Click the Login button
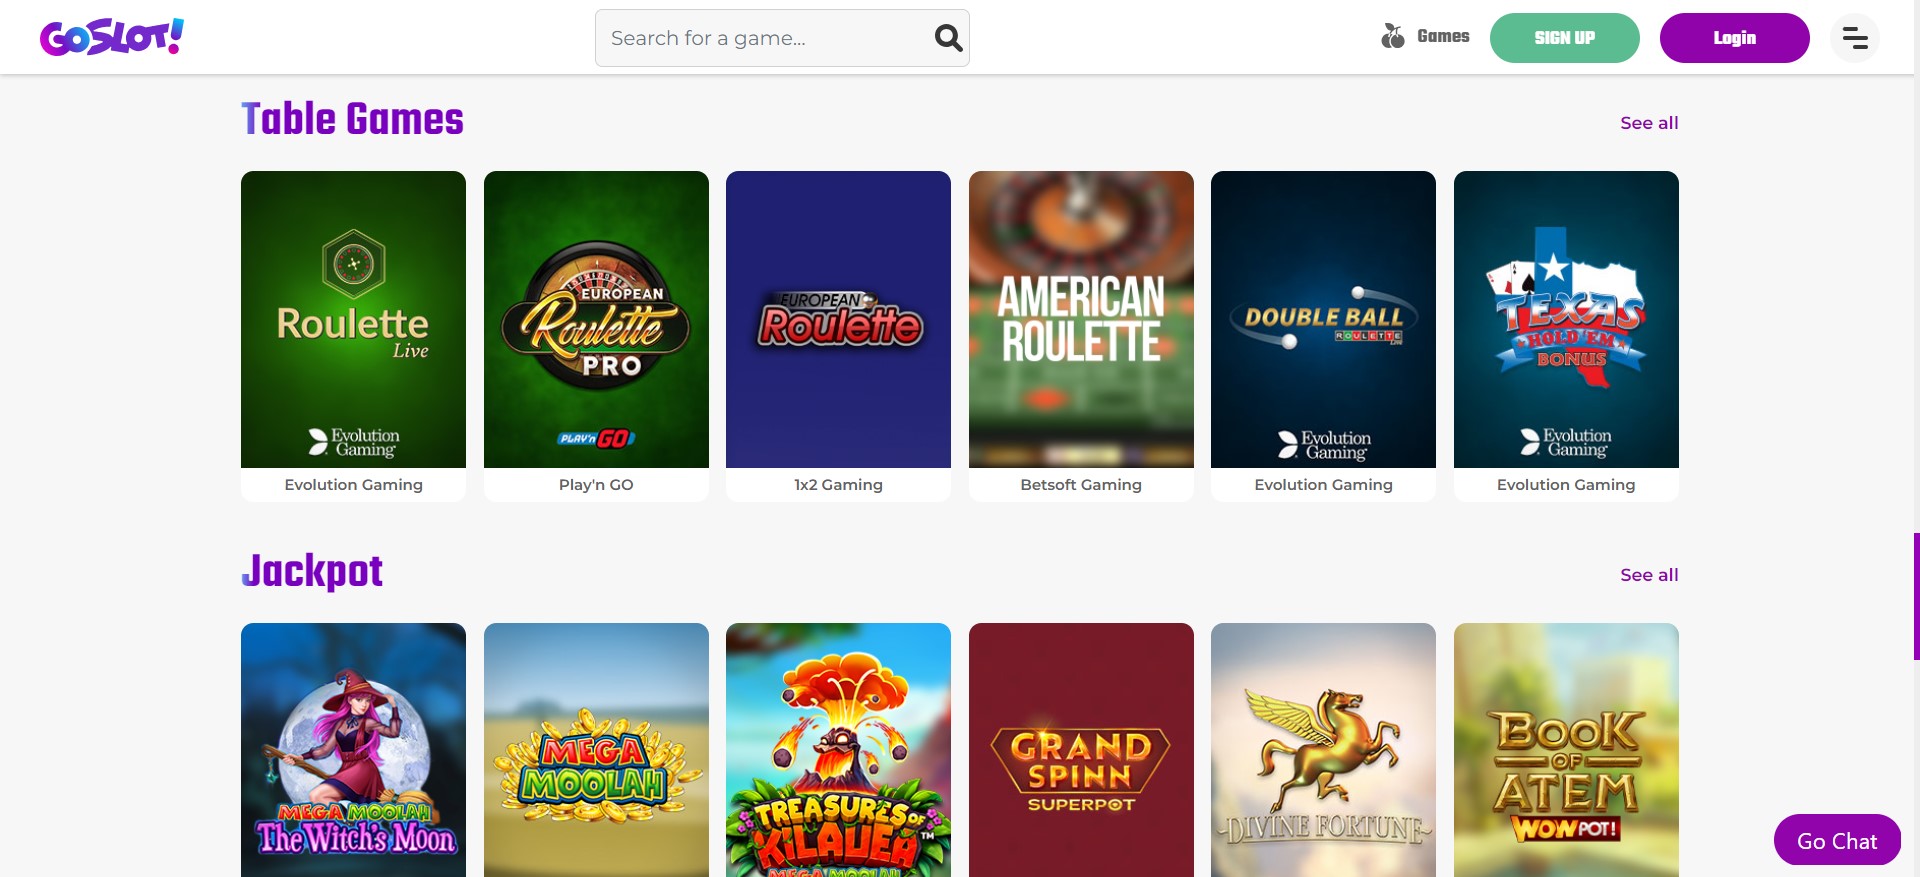Image resolution: width=1920 pixels, height=877 pixels. (x=1734, y=38)
